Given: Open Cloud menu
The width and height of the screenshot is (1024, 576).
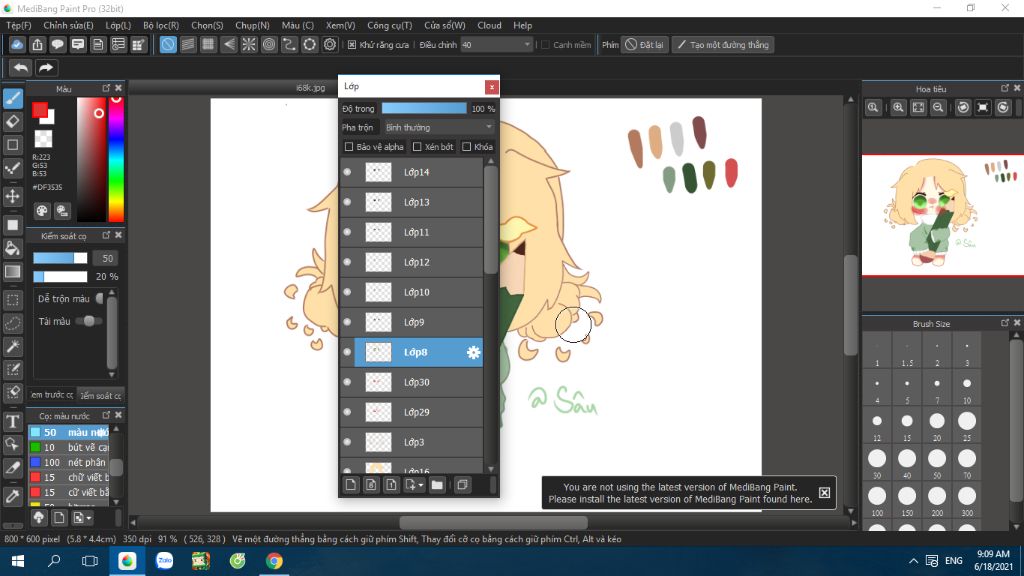Looking at the screenshot, I should click(x=489, y=25).
